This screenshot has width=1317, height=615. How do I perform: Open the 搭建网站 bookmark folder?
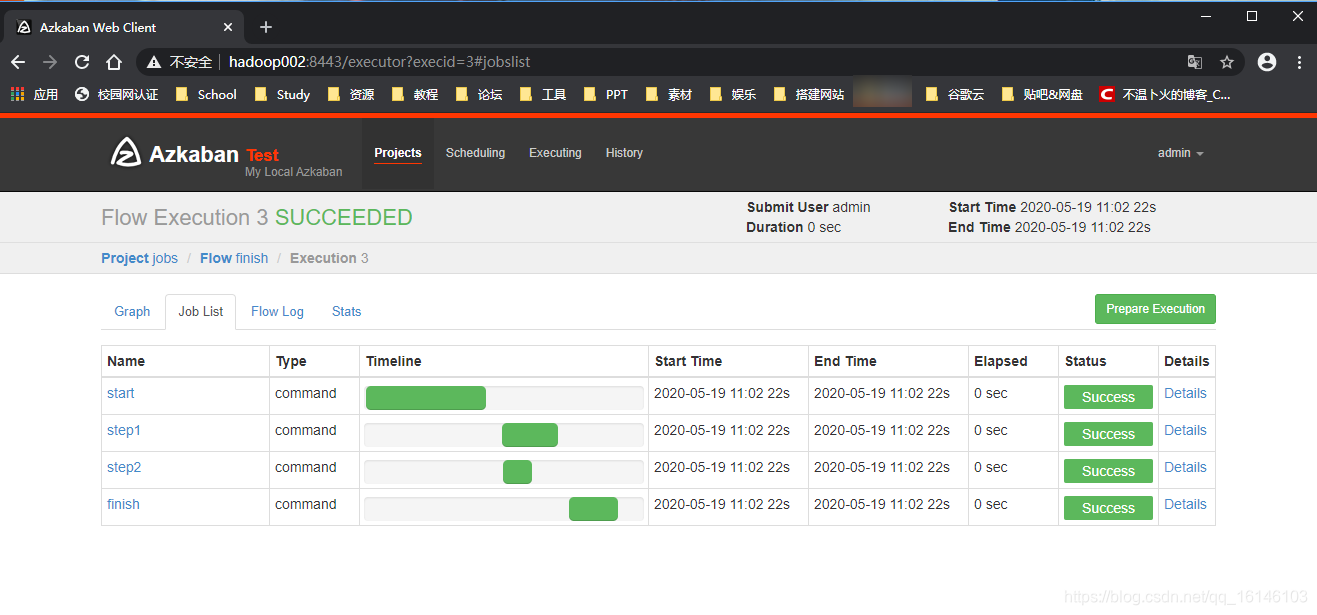click(x=809, y=94)
